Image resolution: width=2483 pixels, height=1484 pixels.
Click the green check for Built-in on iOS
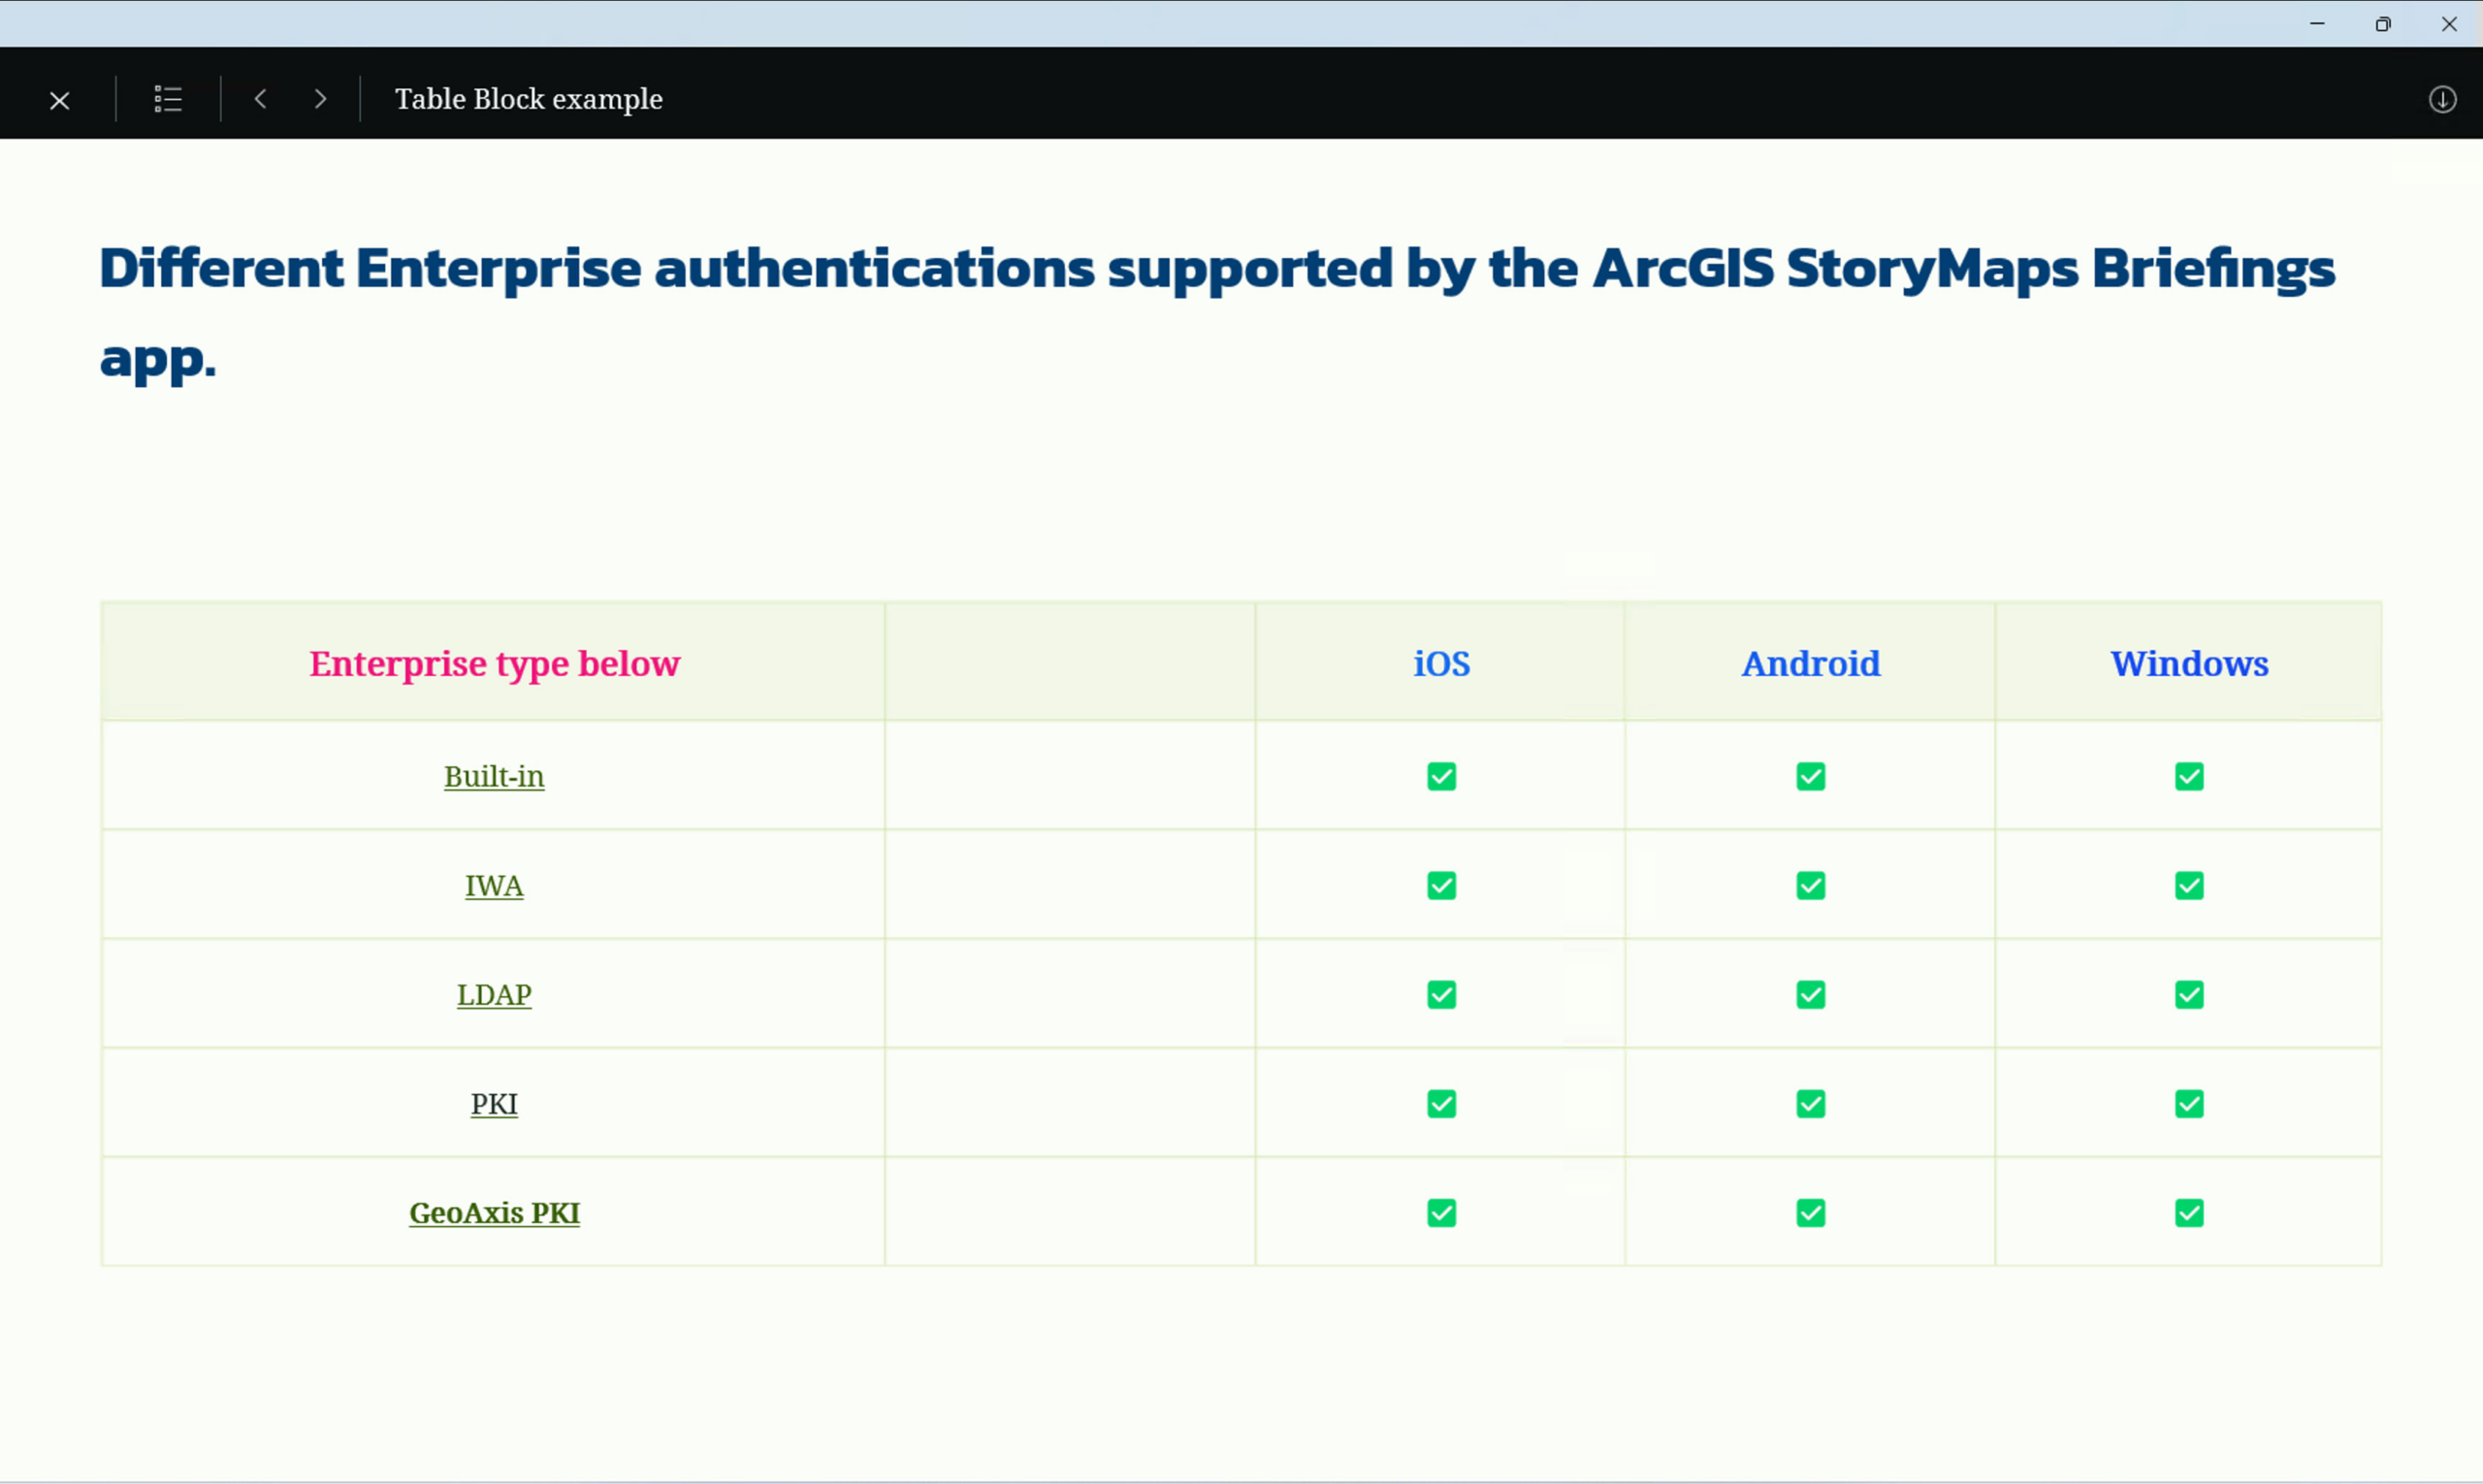[x=1441, y=777]
